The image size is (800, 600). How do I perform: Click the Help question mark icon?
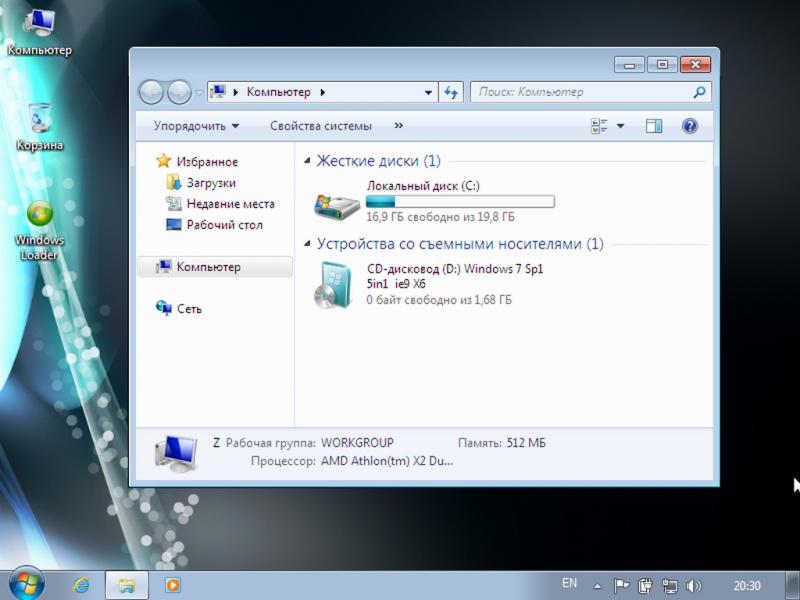(689, 126)
